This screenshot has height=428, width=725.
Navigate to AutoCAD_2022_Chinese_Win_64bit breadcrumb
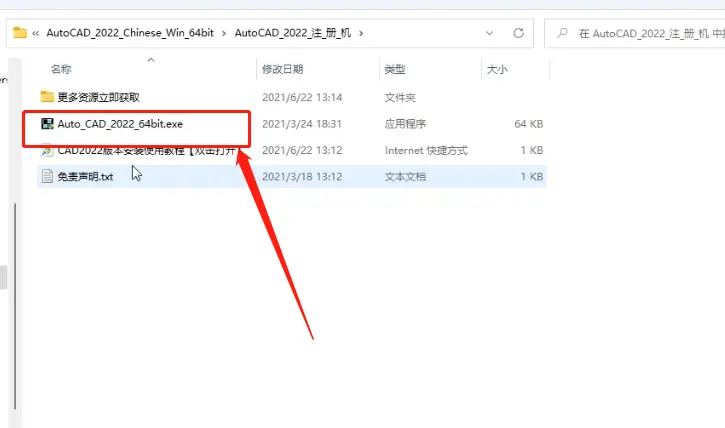pos(130,33)
